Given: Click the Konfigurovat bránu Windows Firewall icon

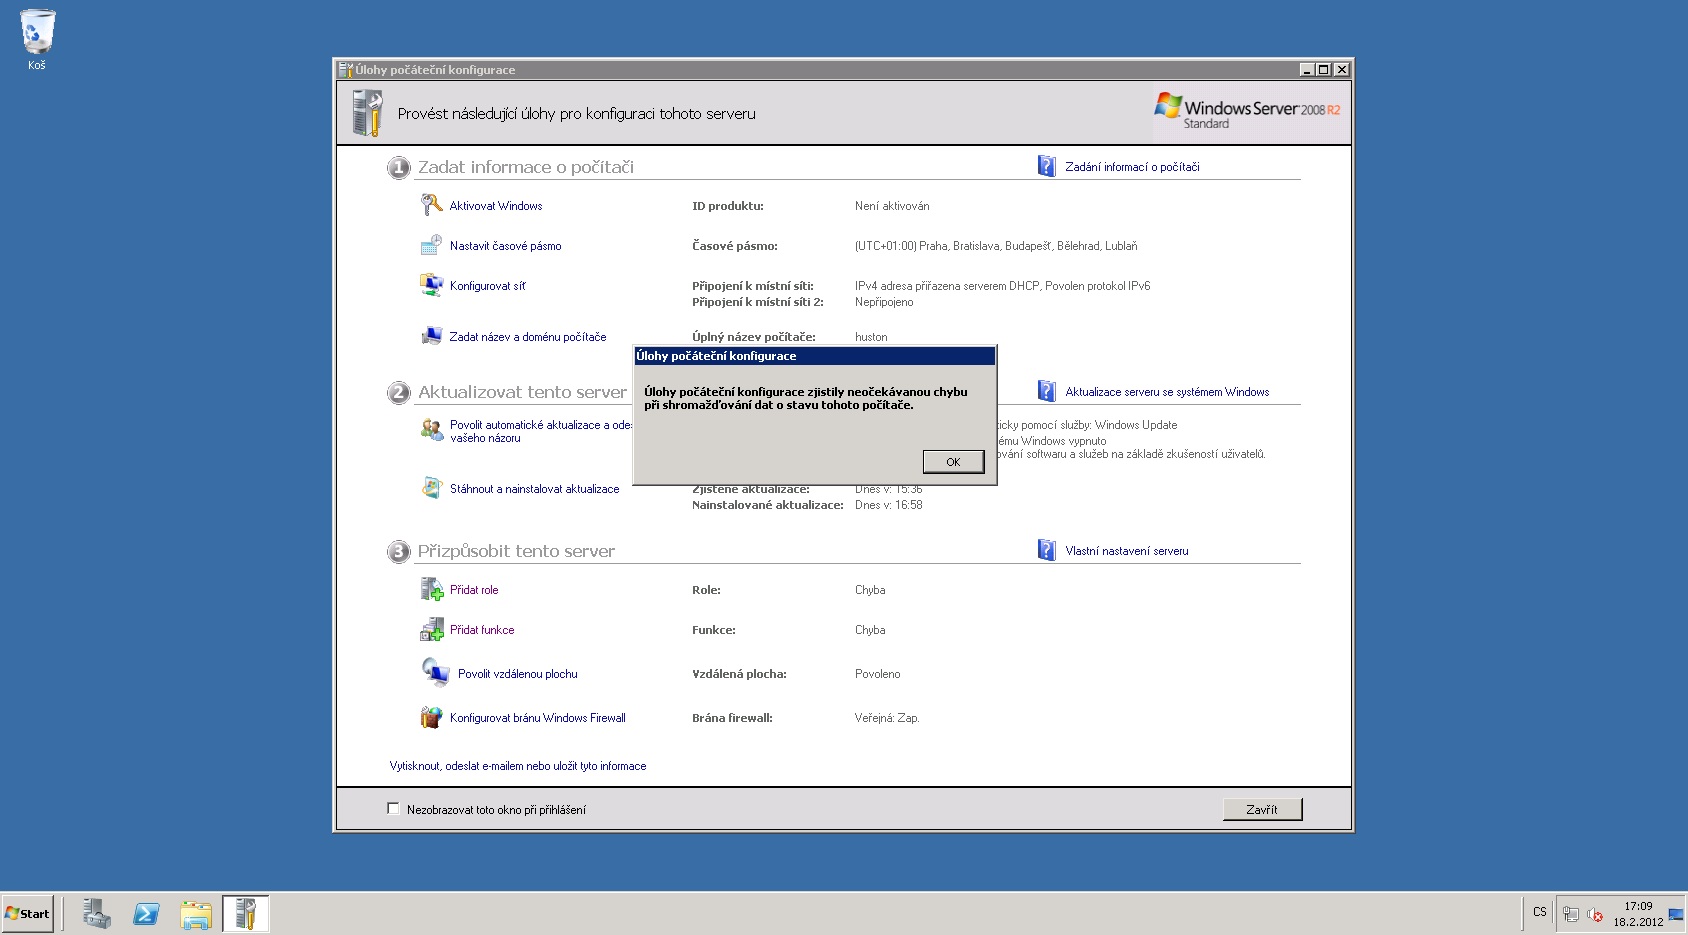Looking at the screenshot, I should [x=431, y=717].
